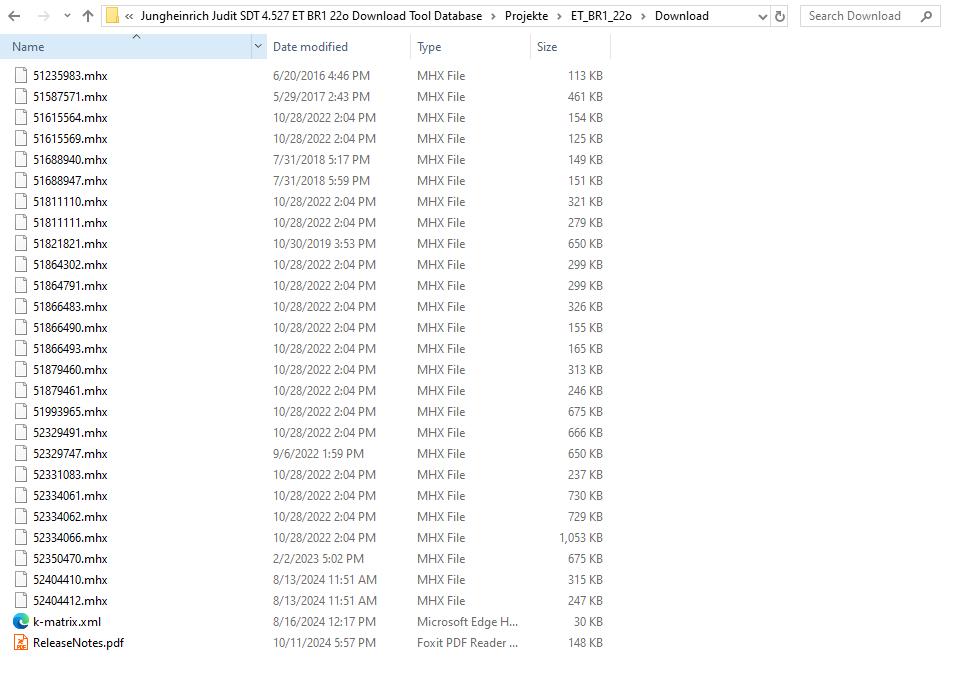Select file icon of 51866490.mhx
The image size is (954, 688).
[21, 327]
